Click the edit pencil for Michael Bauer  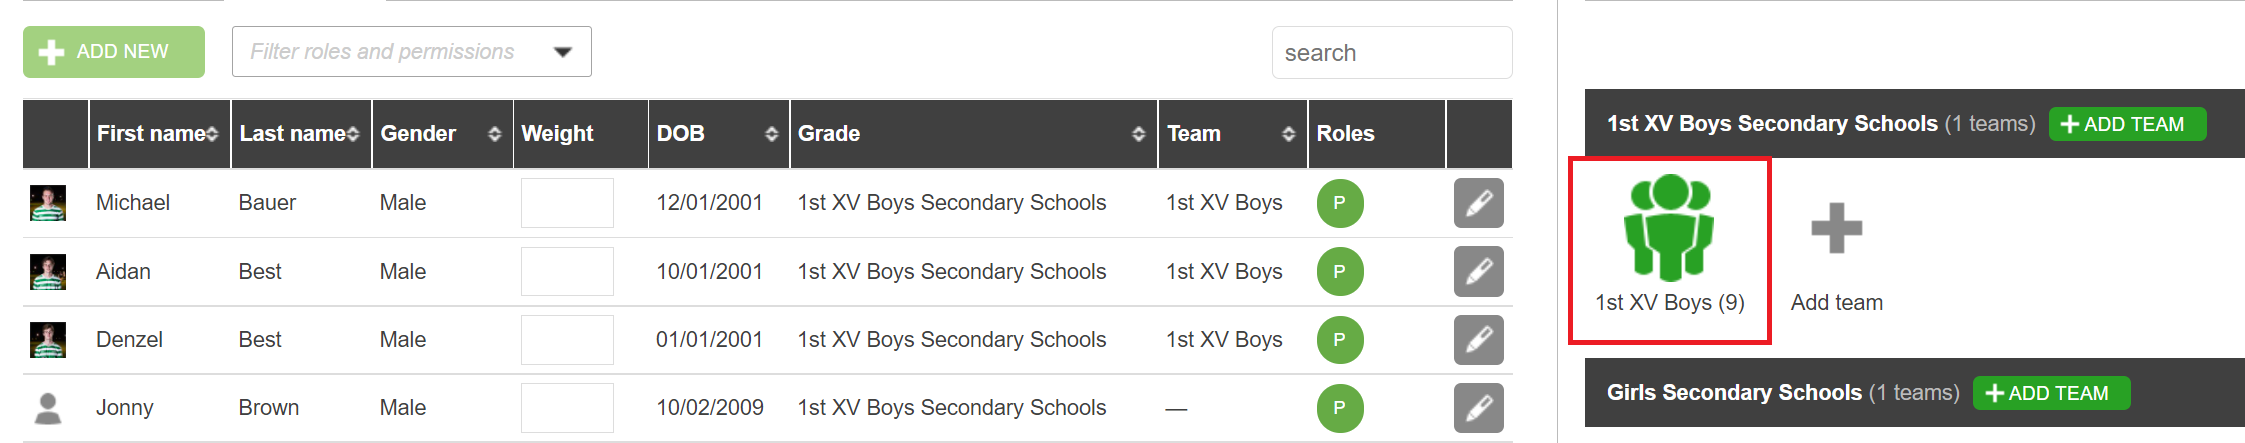click(1478, 203)
